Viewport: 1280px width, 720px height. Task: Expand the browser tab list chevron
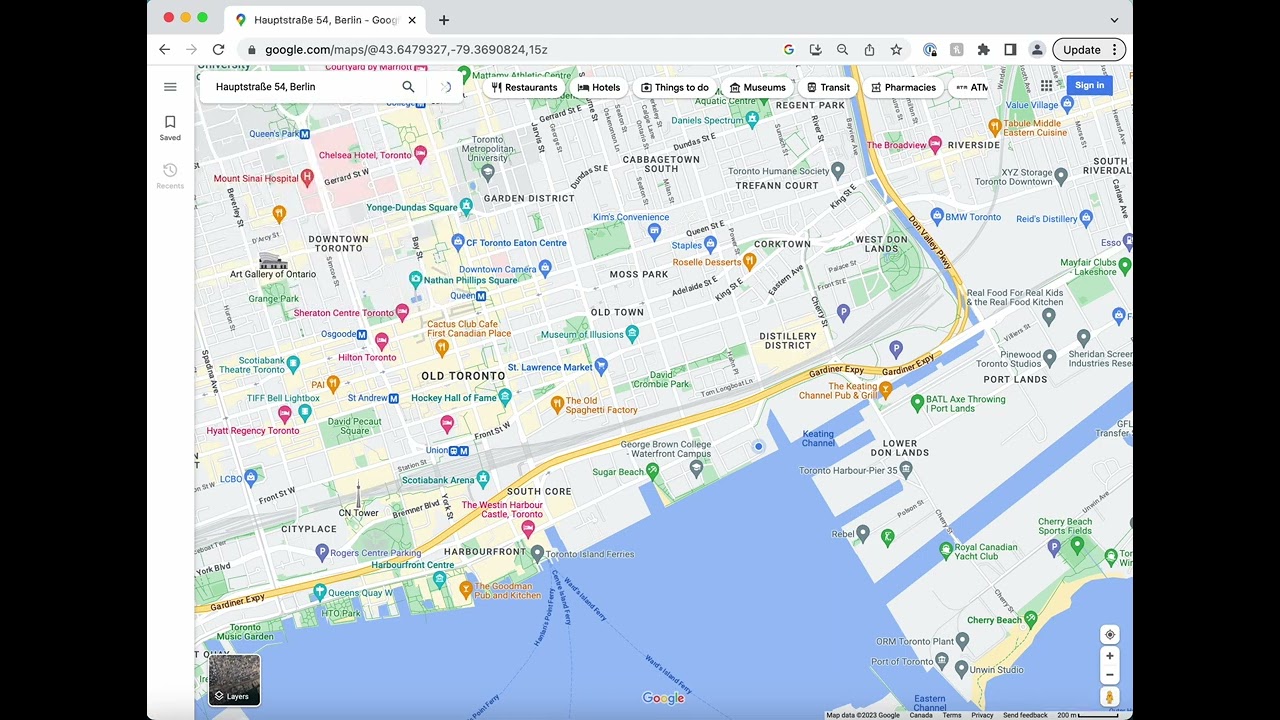tap(1114, 19)
